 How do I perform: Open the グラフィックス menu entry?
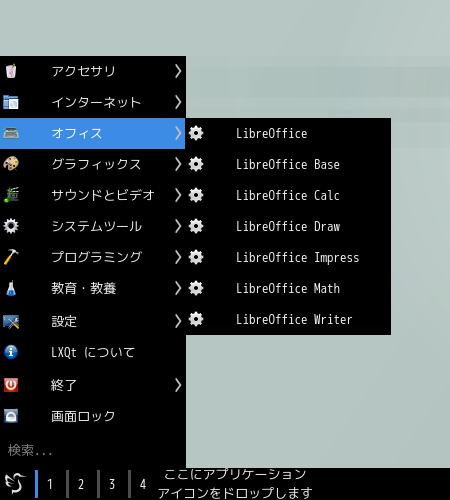[93, 164]
